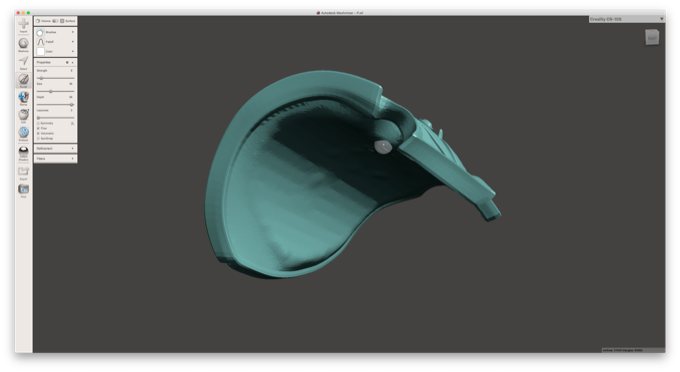
Task: Open the Stamp tool
Action: (23, 97)
